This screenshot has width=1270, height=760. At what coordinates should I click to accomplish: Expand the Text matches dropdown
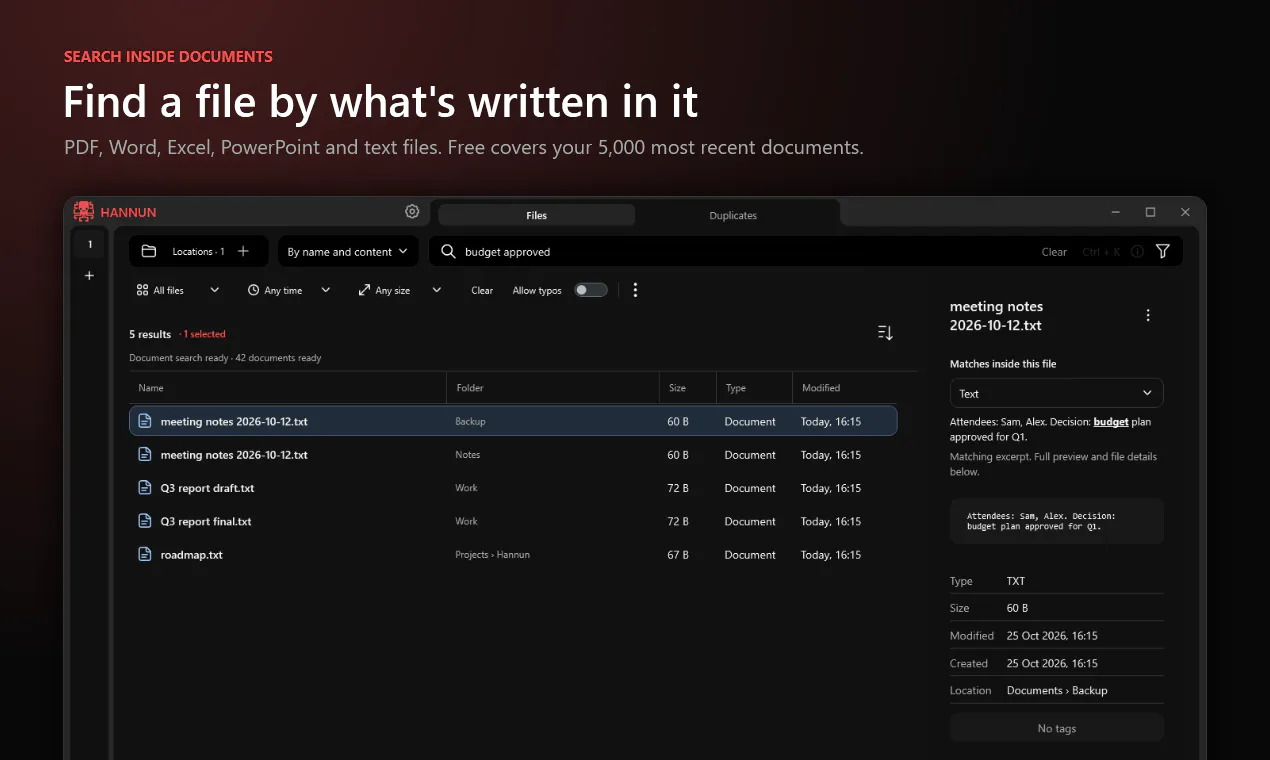tap(1056, 393)
